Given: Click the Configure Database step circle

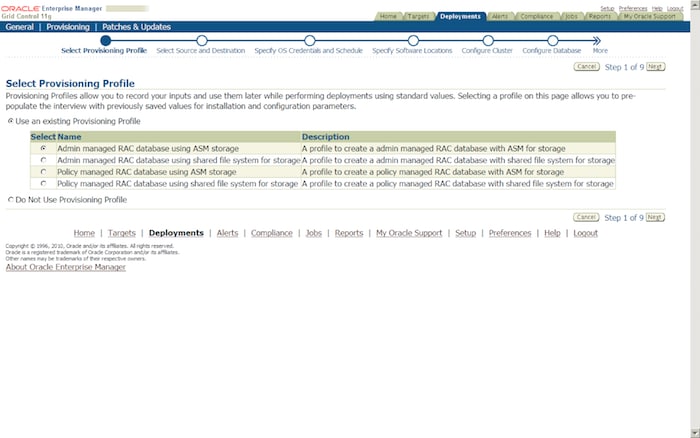Looking at the screenshot, I should click(x=553, y=41).
